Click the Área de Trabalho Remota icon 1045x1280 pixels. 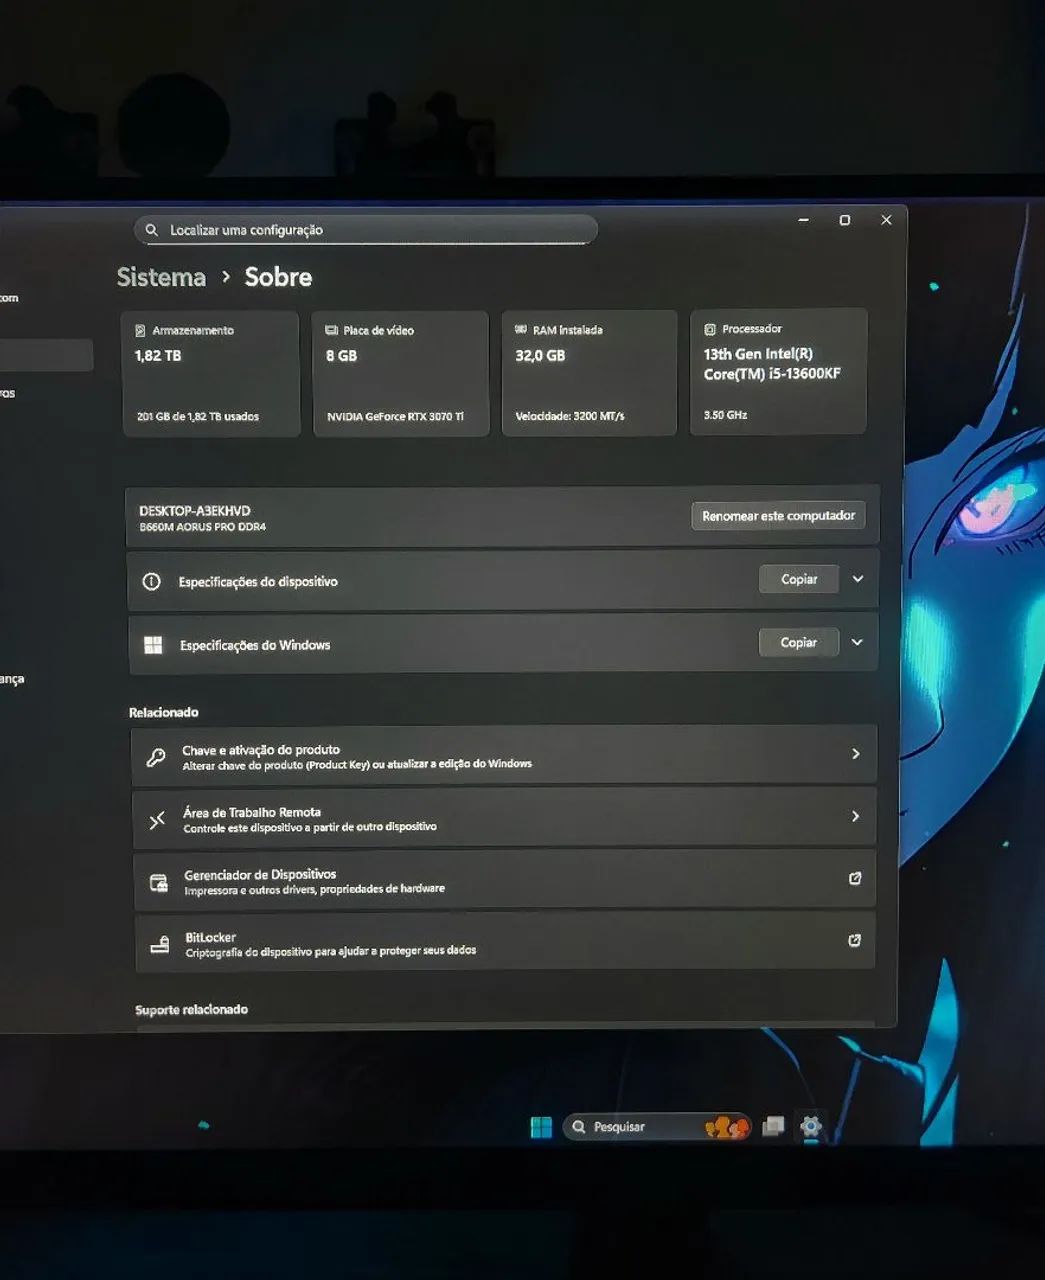click(x=157, y=820)
